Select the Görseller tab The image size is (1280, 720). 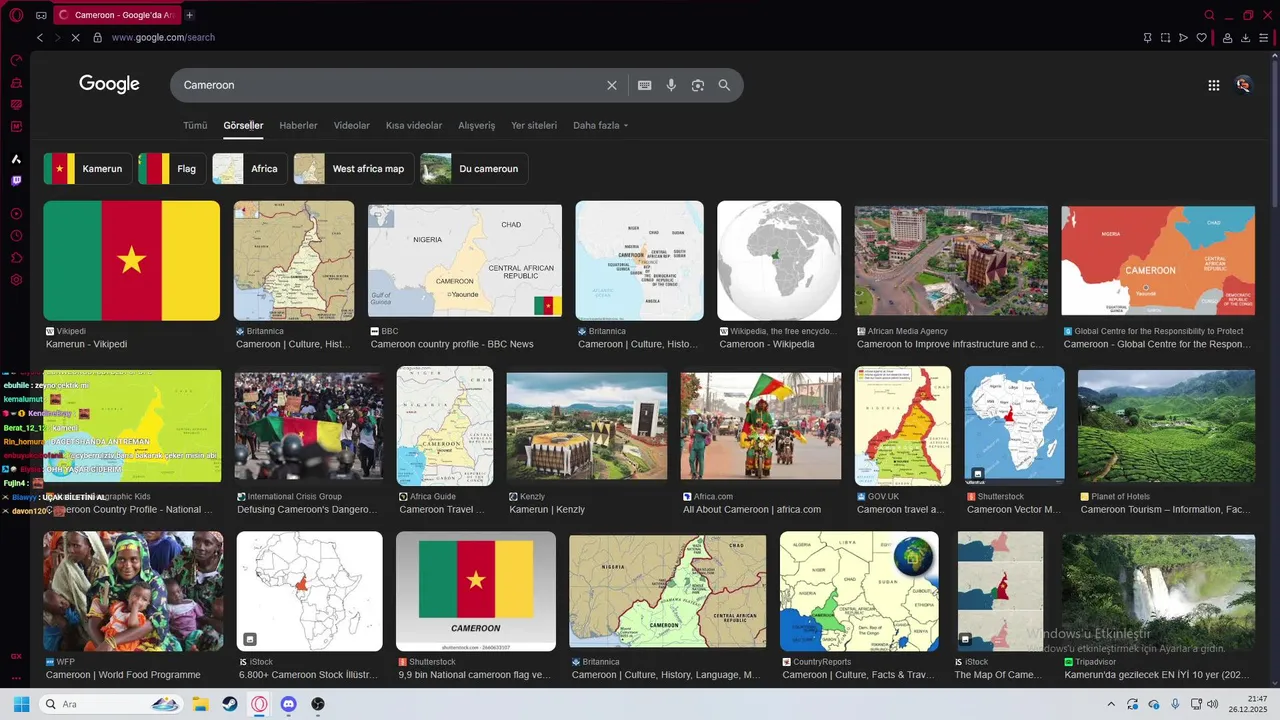pos(243,125)
